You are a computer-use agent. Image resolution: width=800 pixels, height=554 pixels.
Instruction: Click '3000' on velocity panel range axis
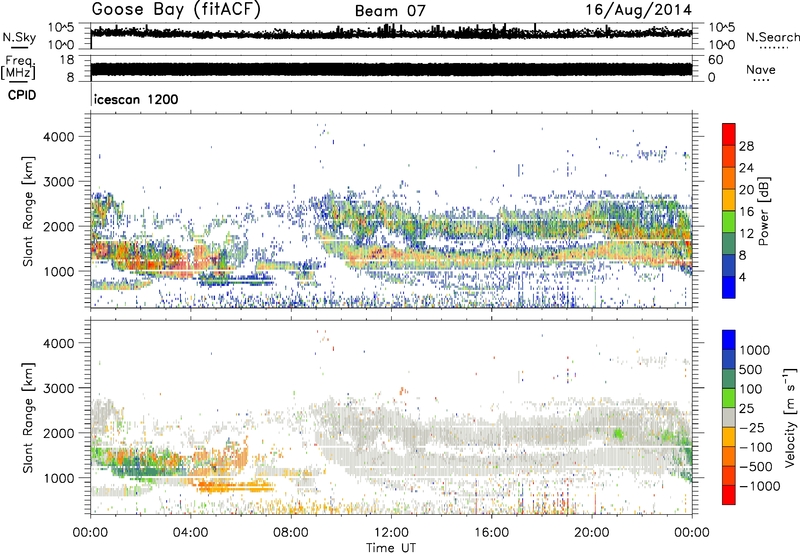tap(58, 388)
